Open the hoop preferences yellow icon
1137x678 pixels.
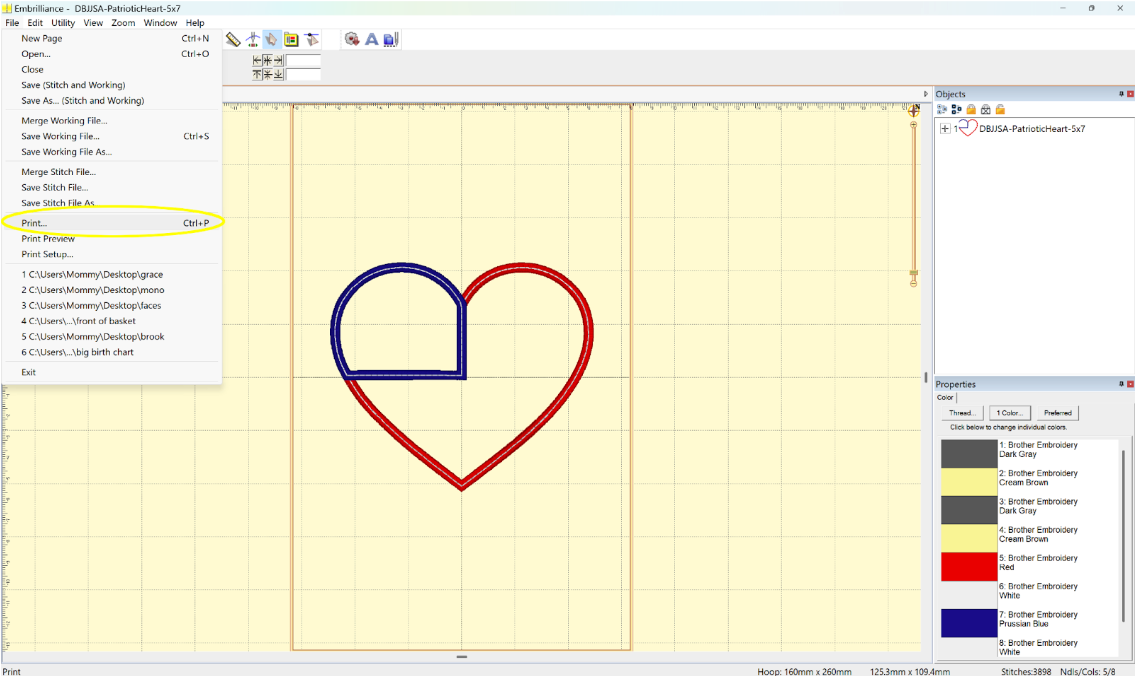coord(291,39)
